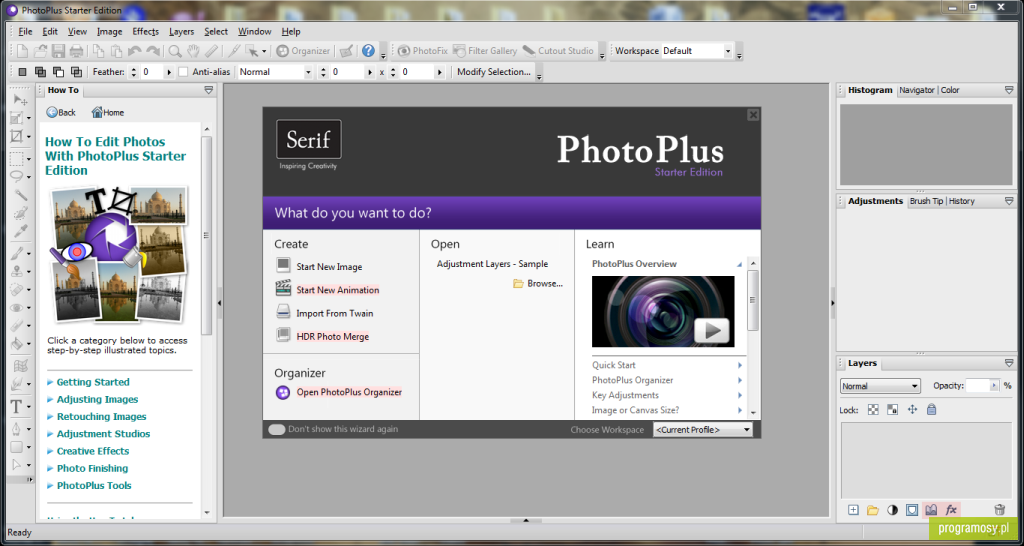Click the Undo arrow icon
1024x546 pixels.
(x=135, y=51)
